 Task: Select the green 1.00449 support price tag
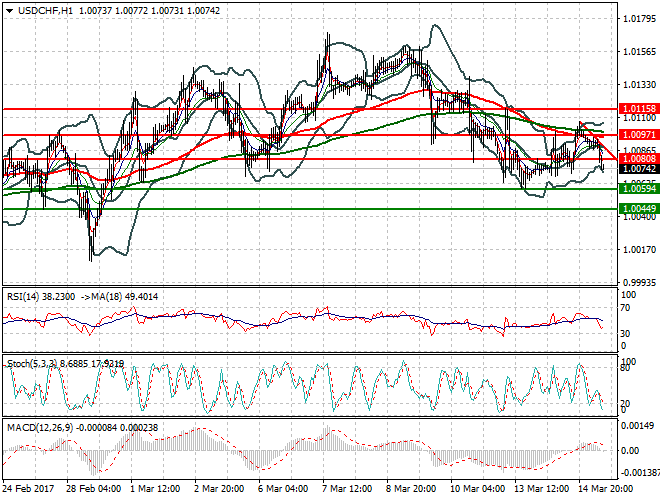coord(638,209)
